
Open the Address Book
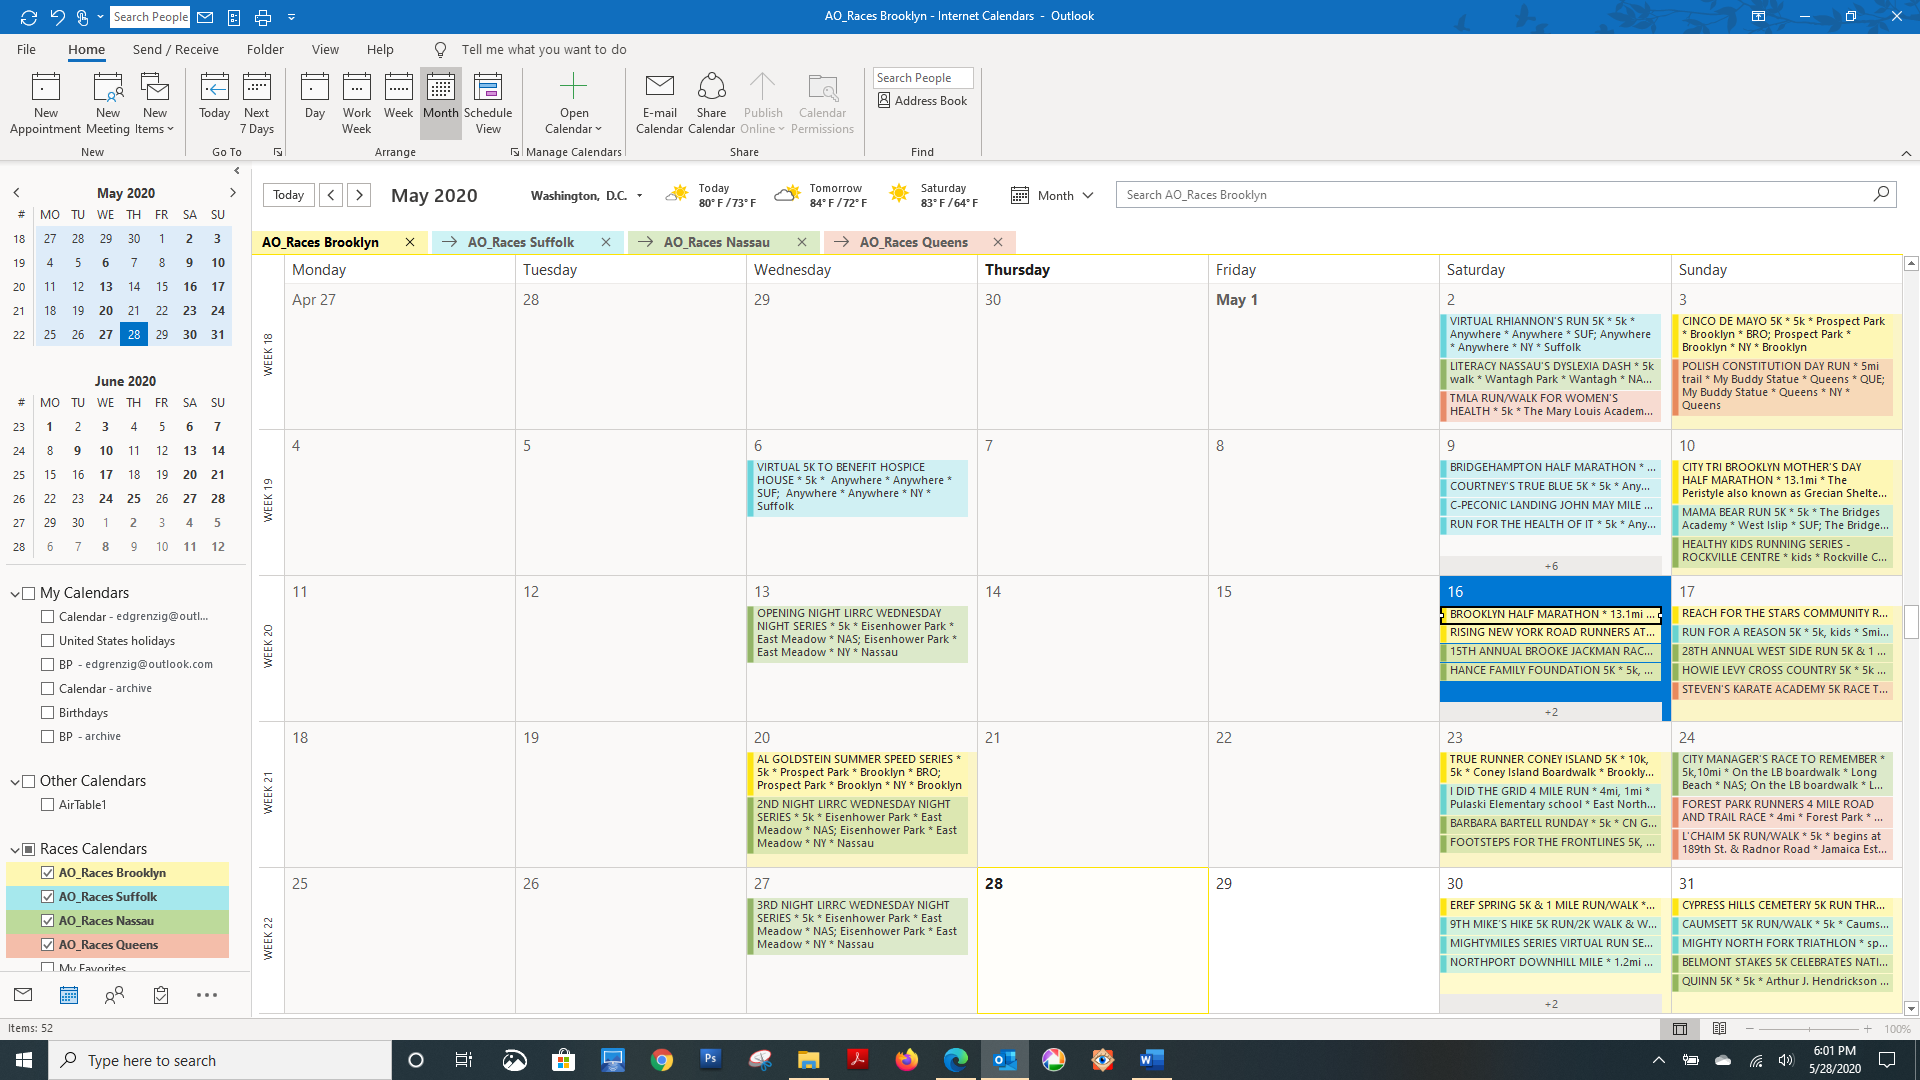tap(922, 101)
